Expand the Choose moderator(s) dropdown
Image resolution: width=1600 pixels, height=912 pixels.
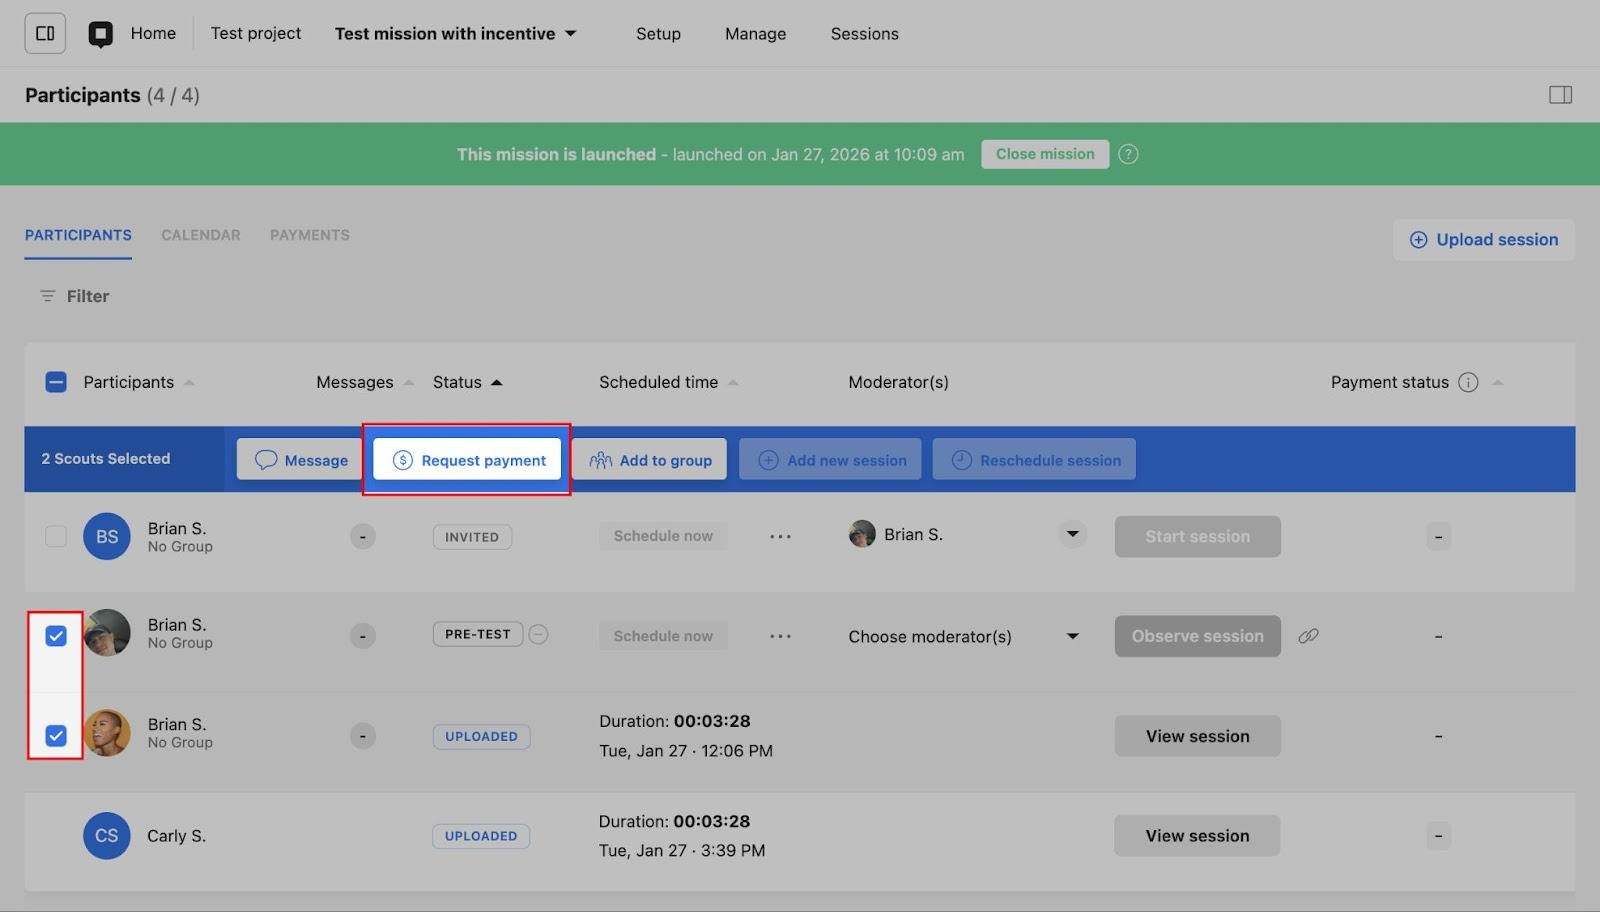tap(1072, 636)
